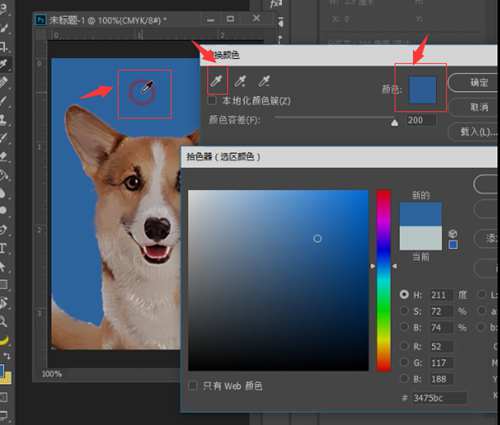This screenshot has width=500, height=425.
Task: Click the foreground color swatch in toolbar
Action: coord(2,370)
